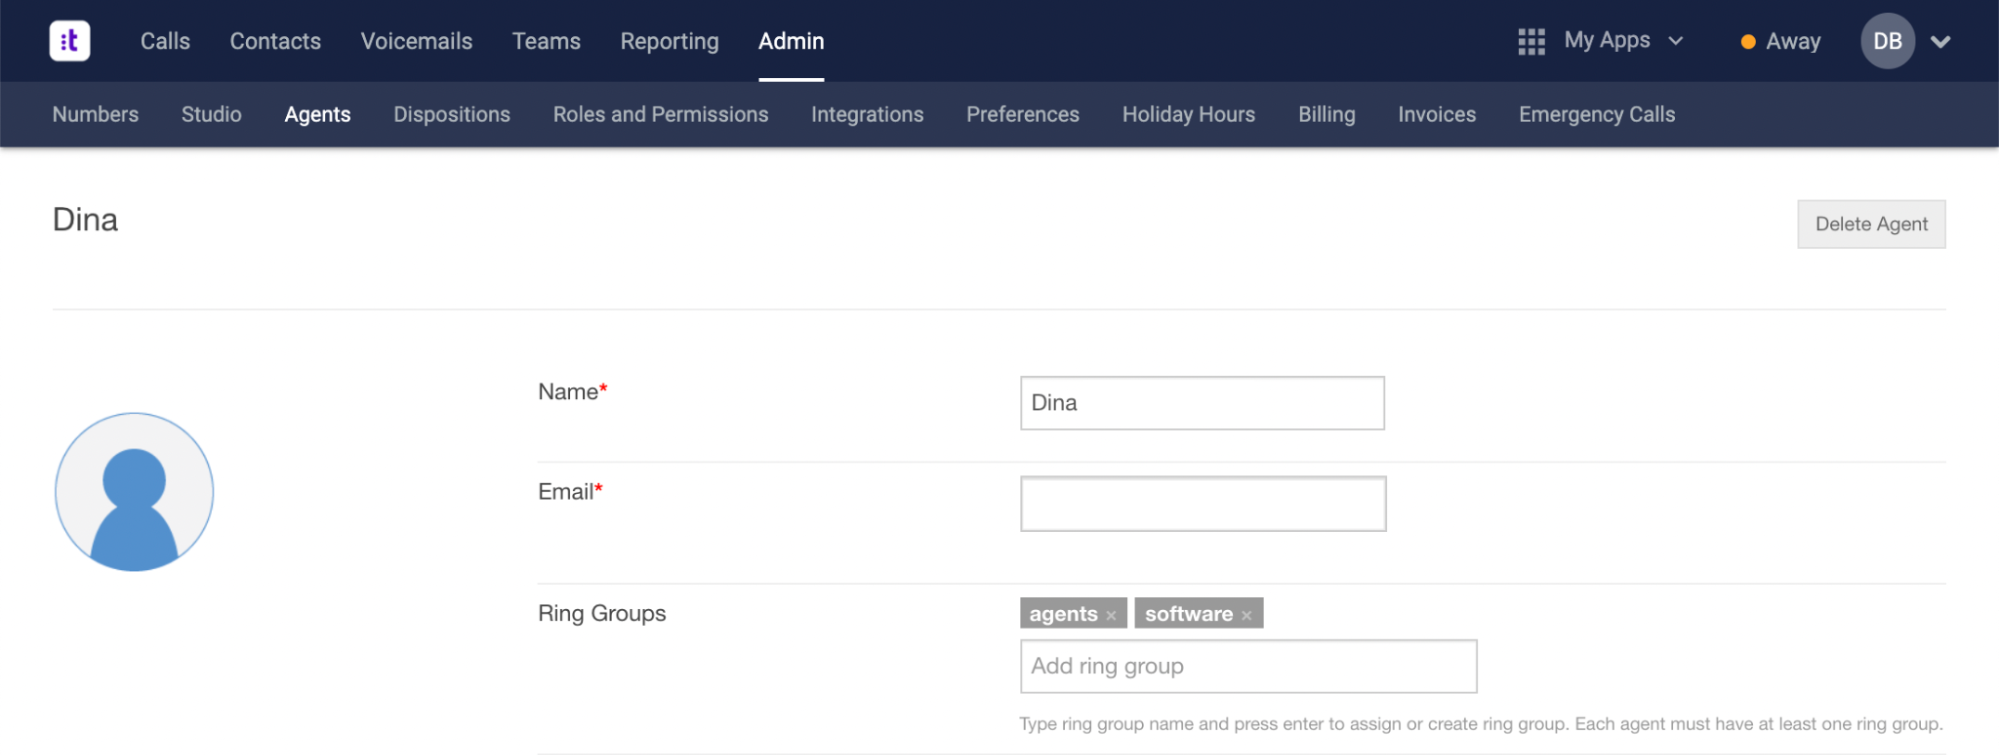
Task: Open the Away status dropdown
Action: (x=1781, y=41)
